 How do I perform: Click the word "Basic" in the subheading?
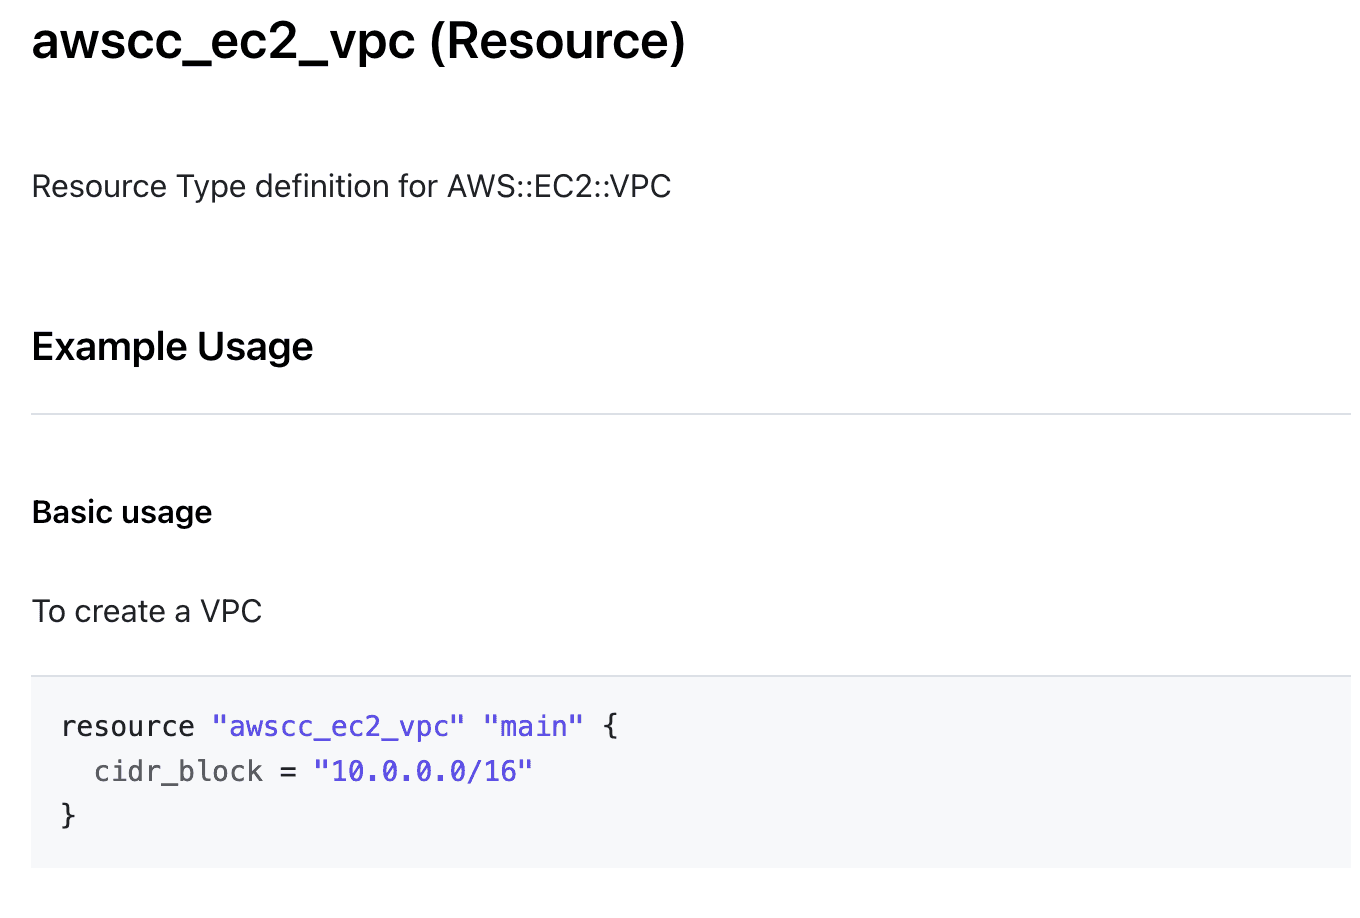pyautogui.click(x=72, y=512)
